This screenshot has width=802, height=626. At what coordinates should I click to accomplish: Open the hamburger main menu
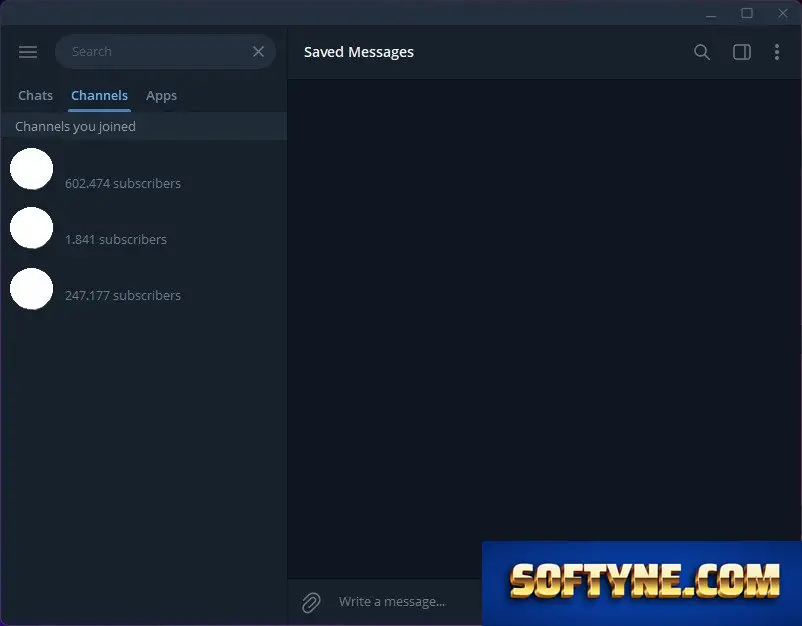(28, 52)
